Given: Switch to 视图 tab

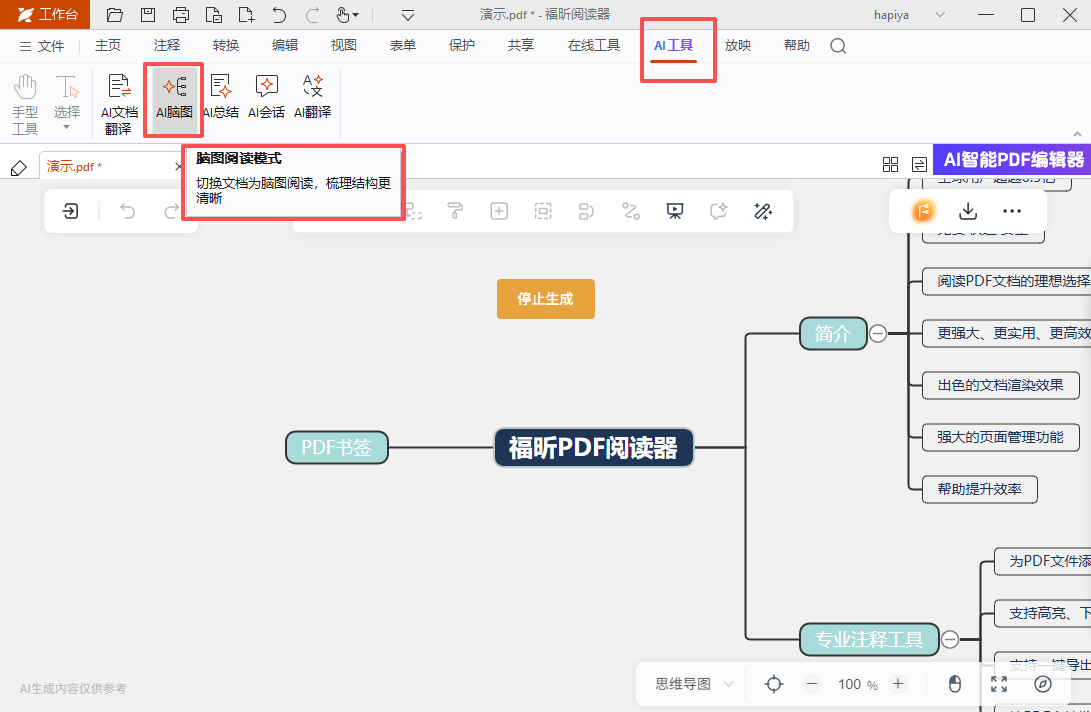Looking at the screenshot, I should click(x=344, y=45).
